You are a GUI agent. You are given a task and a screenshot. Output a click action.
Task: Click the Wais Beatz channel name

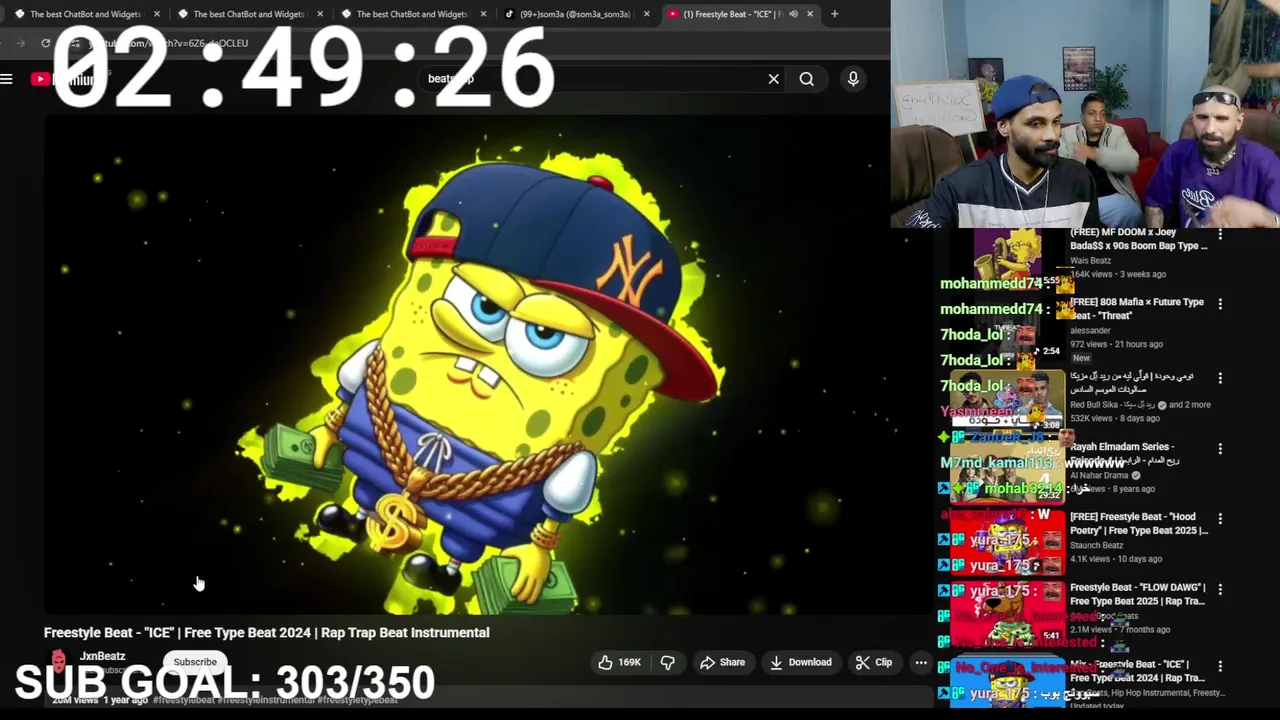(x=1090, y=260)
